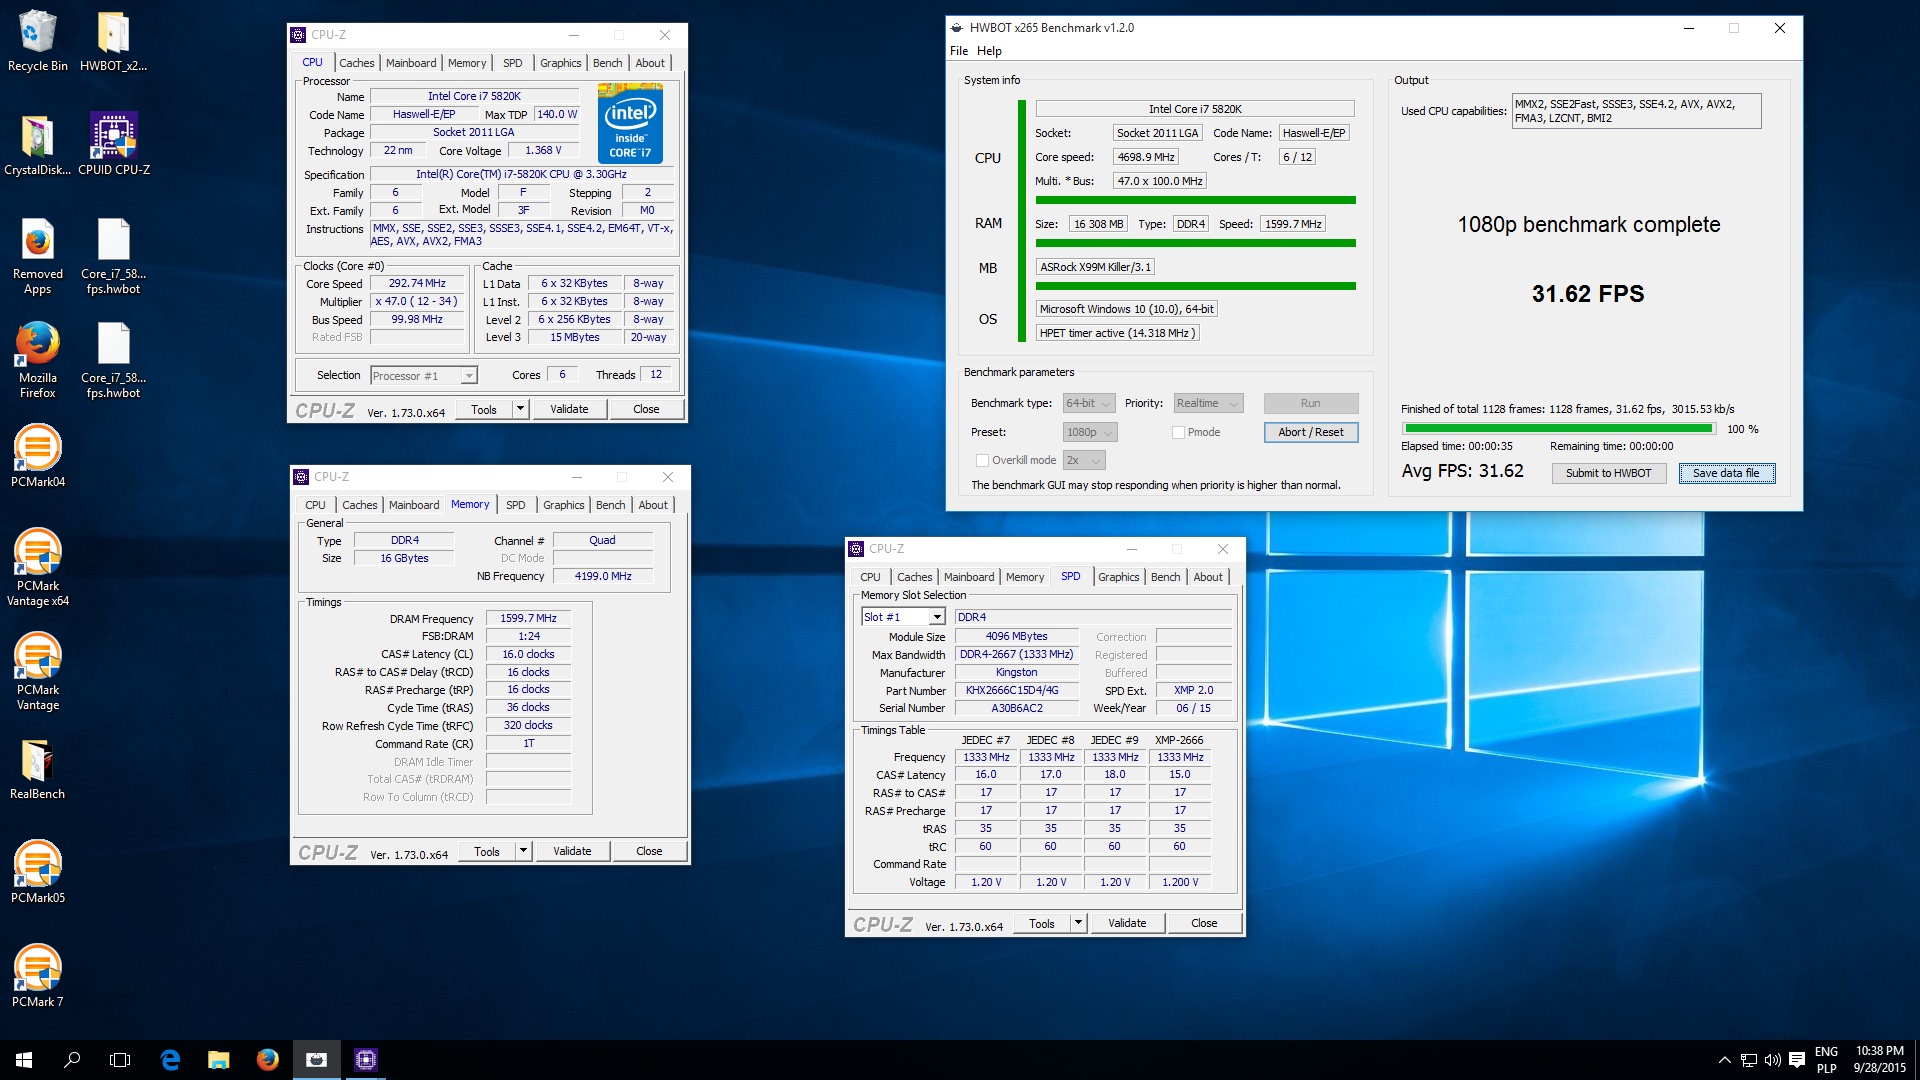Launch the PCMark04 desktop shortcut

(38, 457)
